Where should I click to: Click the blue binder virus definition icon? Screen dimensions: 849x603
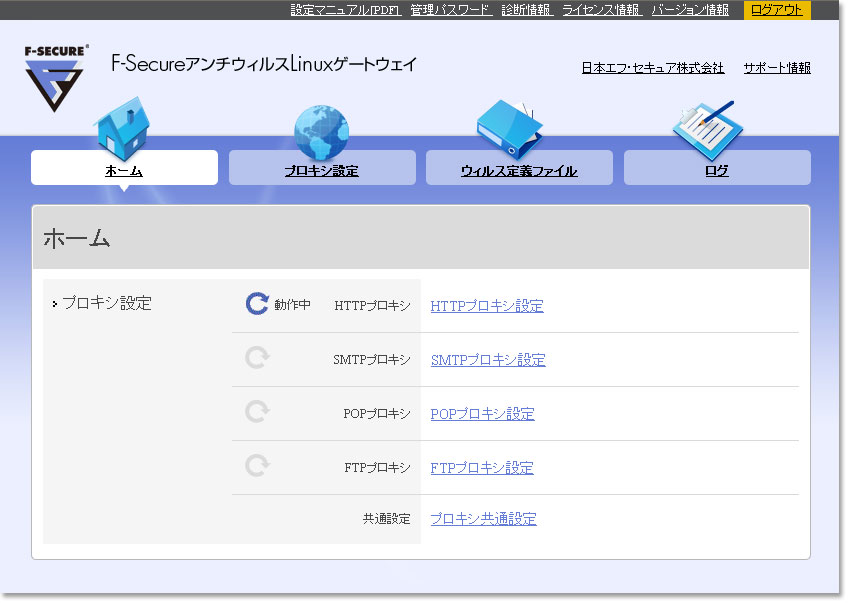tap(510, 129)
